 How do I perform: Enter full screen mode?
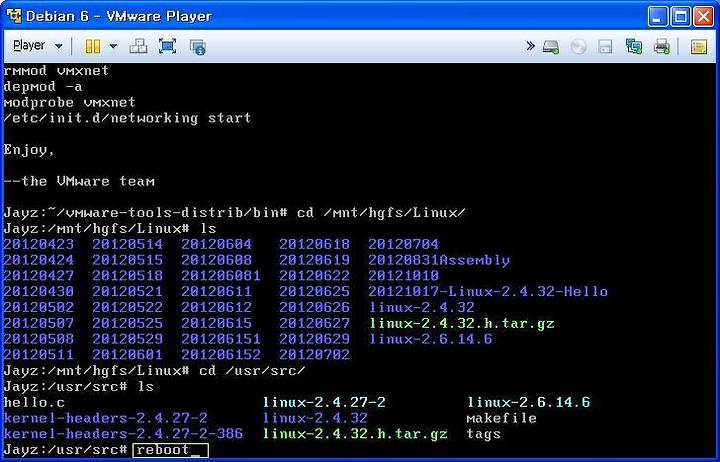[167, 46]
